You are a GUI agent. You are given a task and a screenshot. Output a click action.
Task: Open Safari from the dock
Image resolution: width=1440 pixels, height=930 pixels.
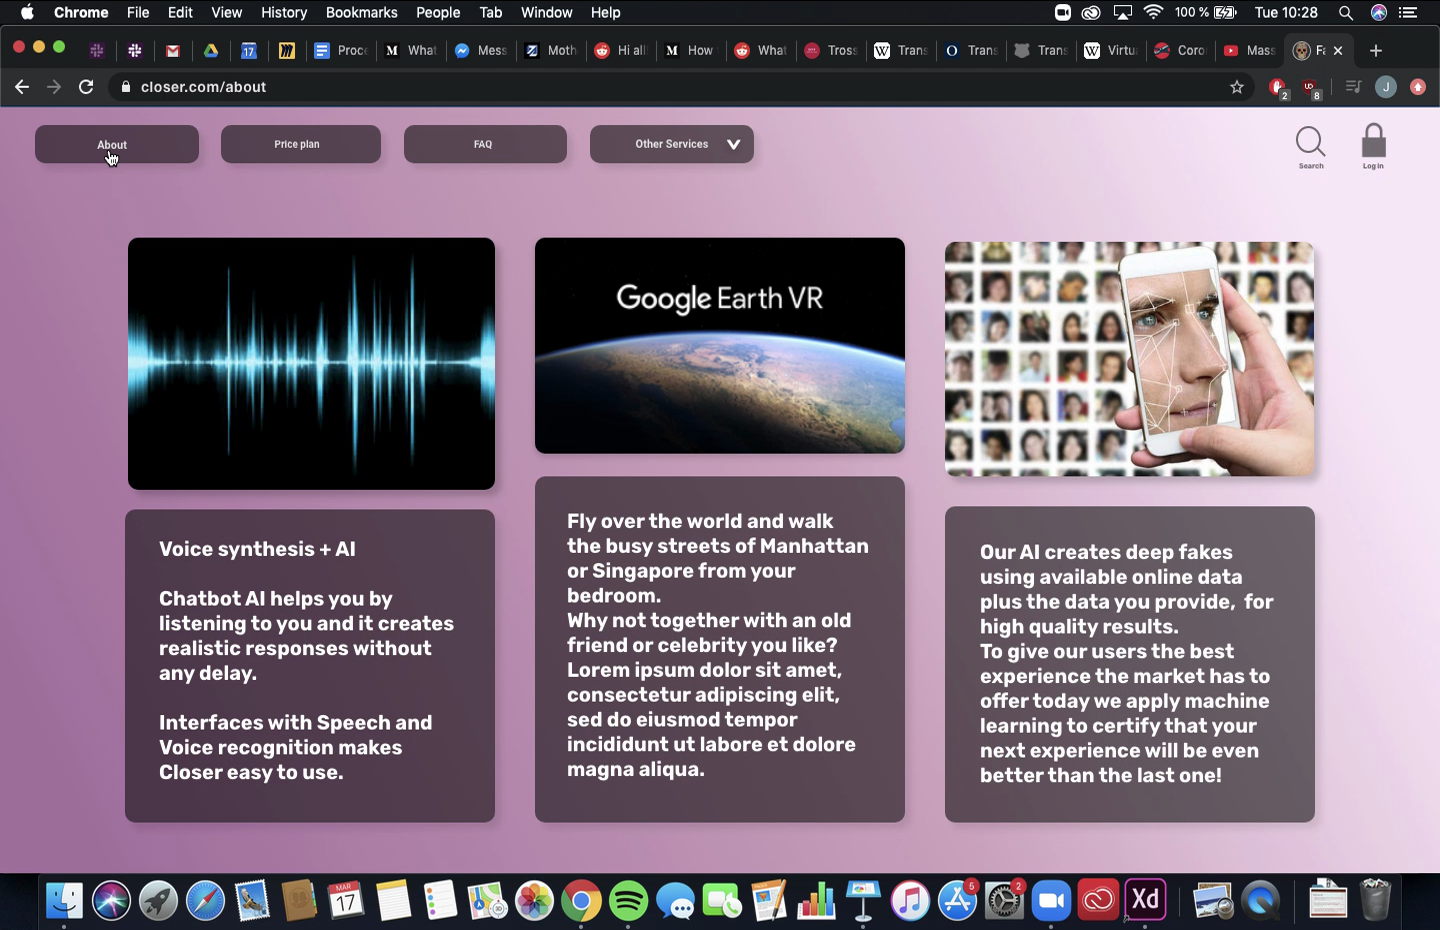pyautogui.click(x=205, y=901)
